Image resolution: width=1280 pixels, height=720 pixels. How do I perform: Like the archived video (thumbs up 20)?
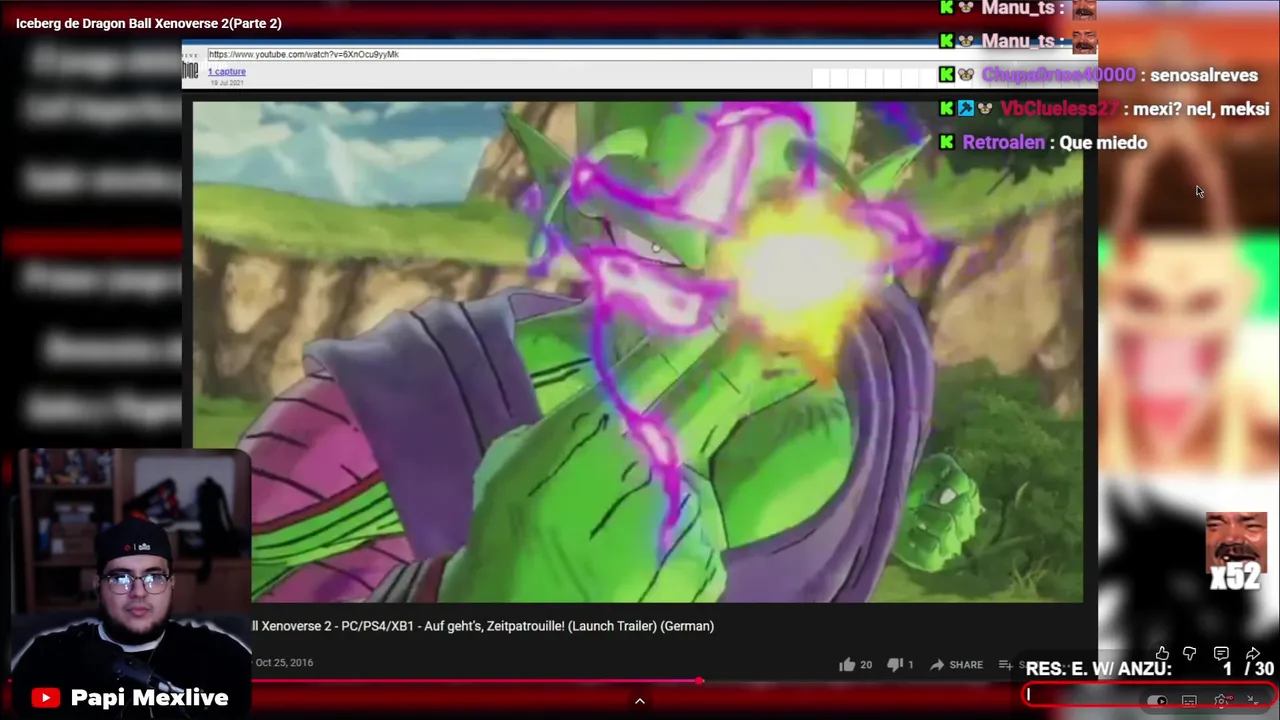click(x=855, y=664)
